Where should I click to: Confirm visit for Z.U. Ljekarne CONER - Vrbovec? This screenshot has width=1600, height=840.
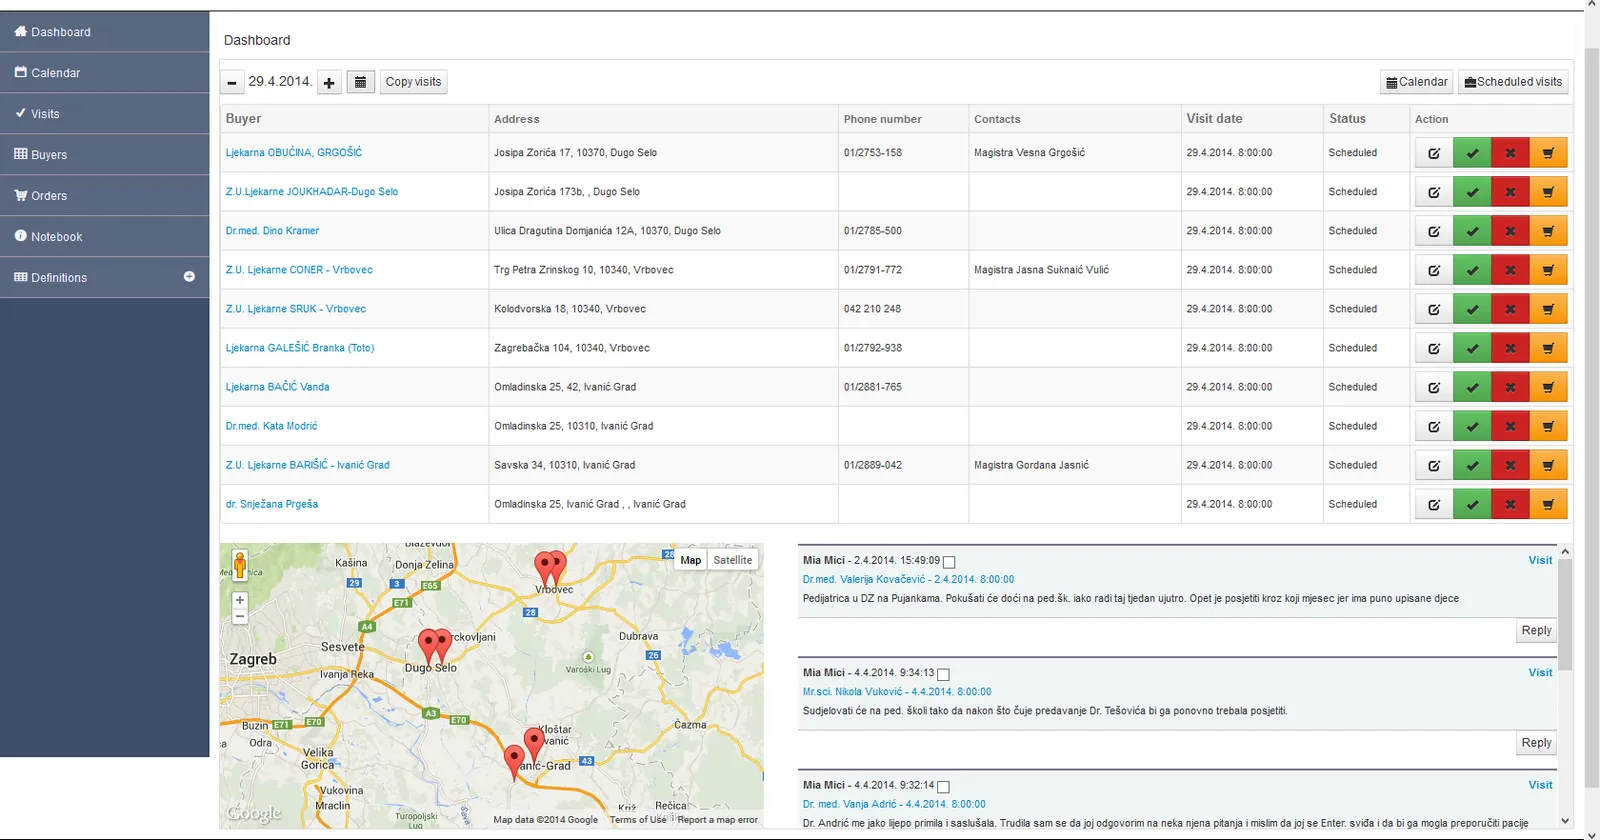coord(1472,270)
